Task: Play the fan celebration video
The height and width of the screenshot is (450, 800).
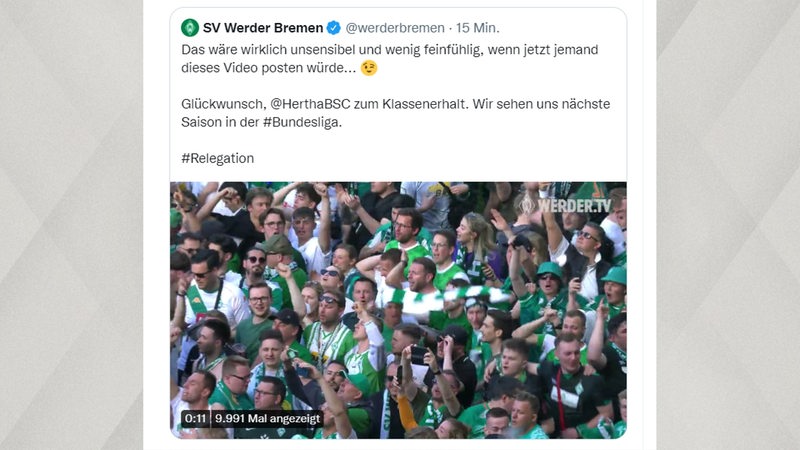Action: click(x=398, y=310)
